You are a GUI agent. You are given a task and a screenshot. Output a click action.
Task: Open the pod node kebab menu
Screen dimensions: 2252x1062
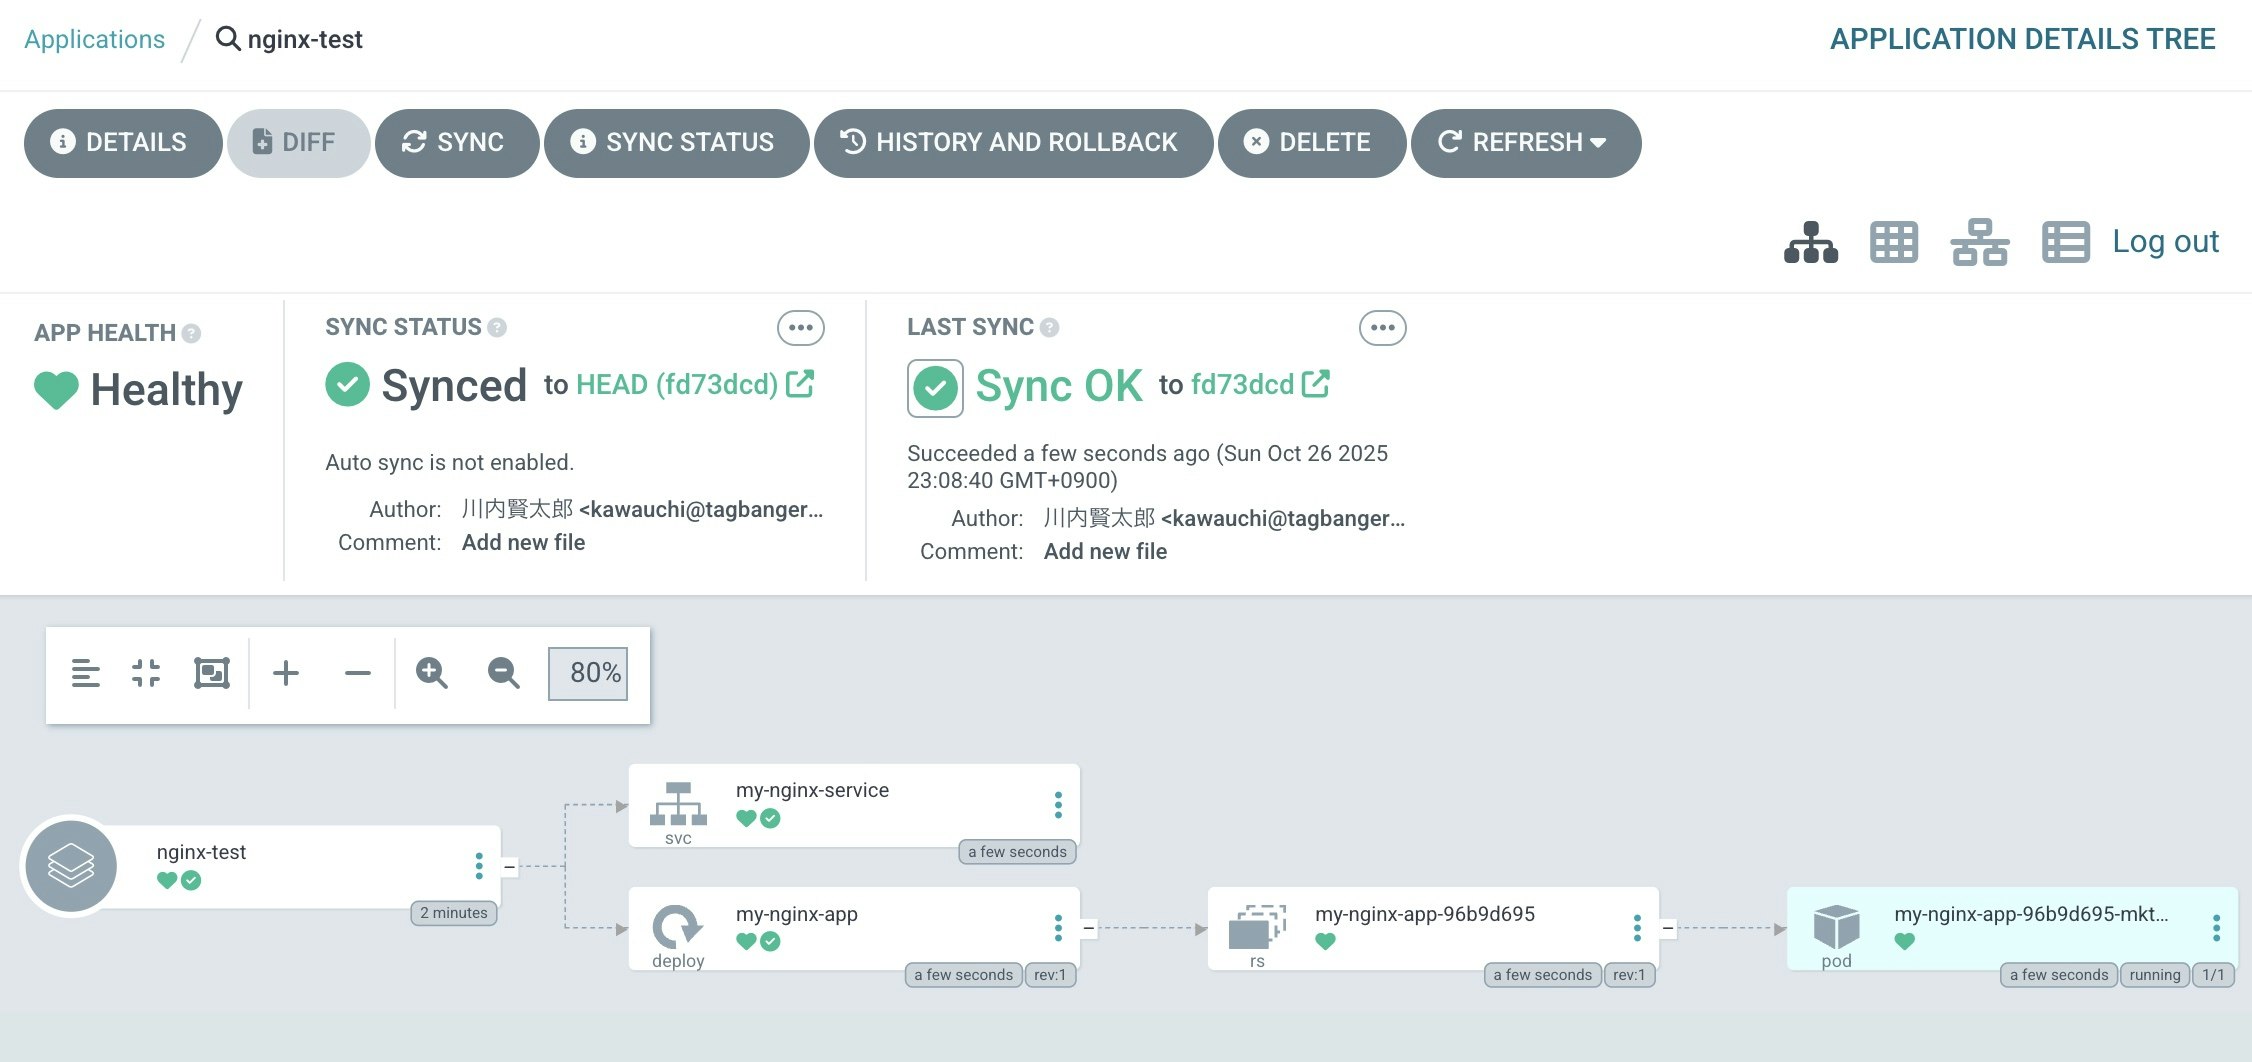tap(2216, 928)
